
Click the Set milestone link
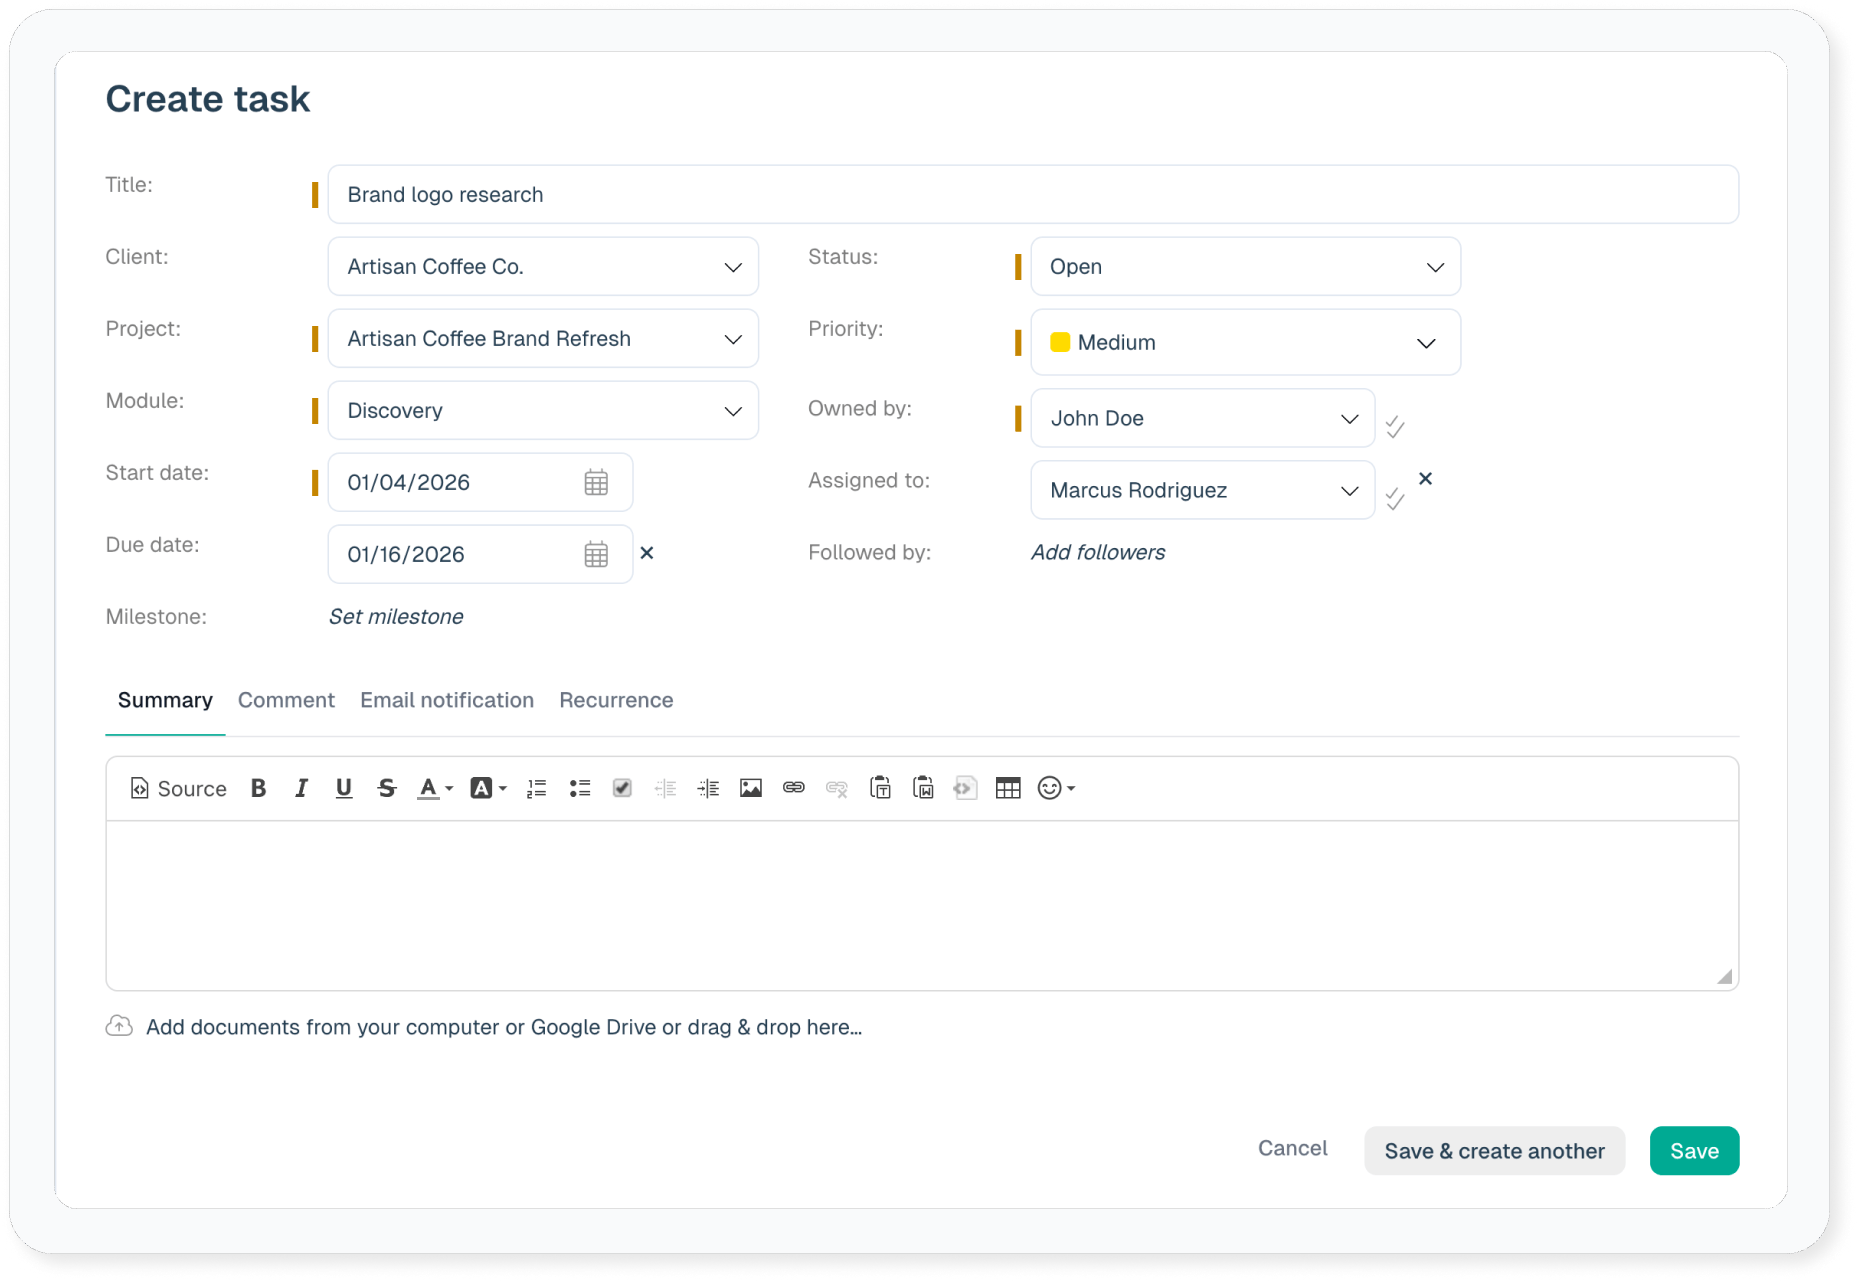coord(396,617)
